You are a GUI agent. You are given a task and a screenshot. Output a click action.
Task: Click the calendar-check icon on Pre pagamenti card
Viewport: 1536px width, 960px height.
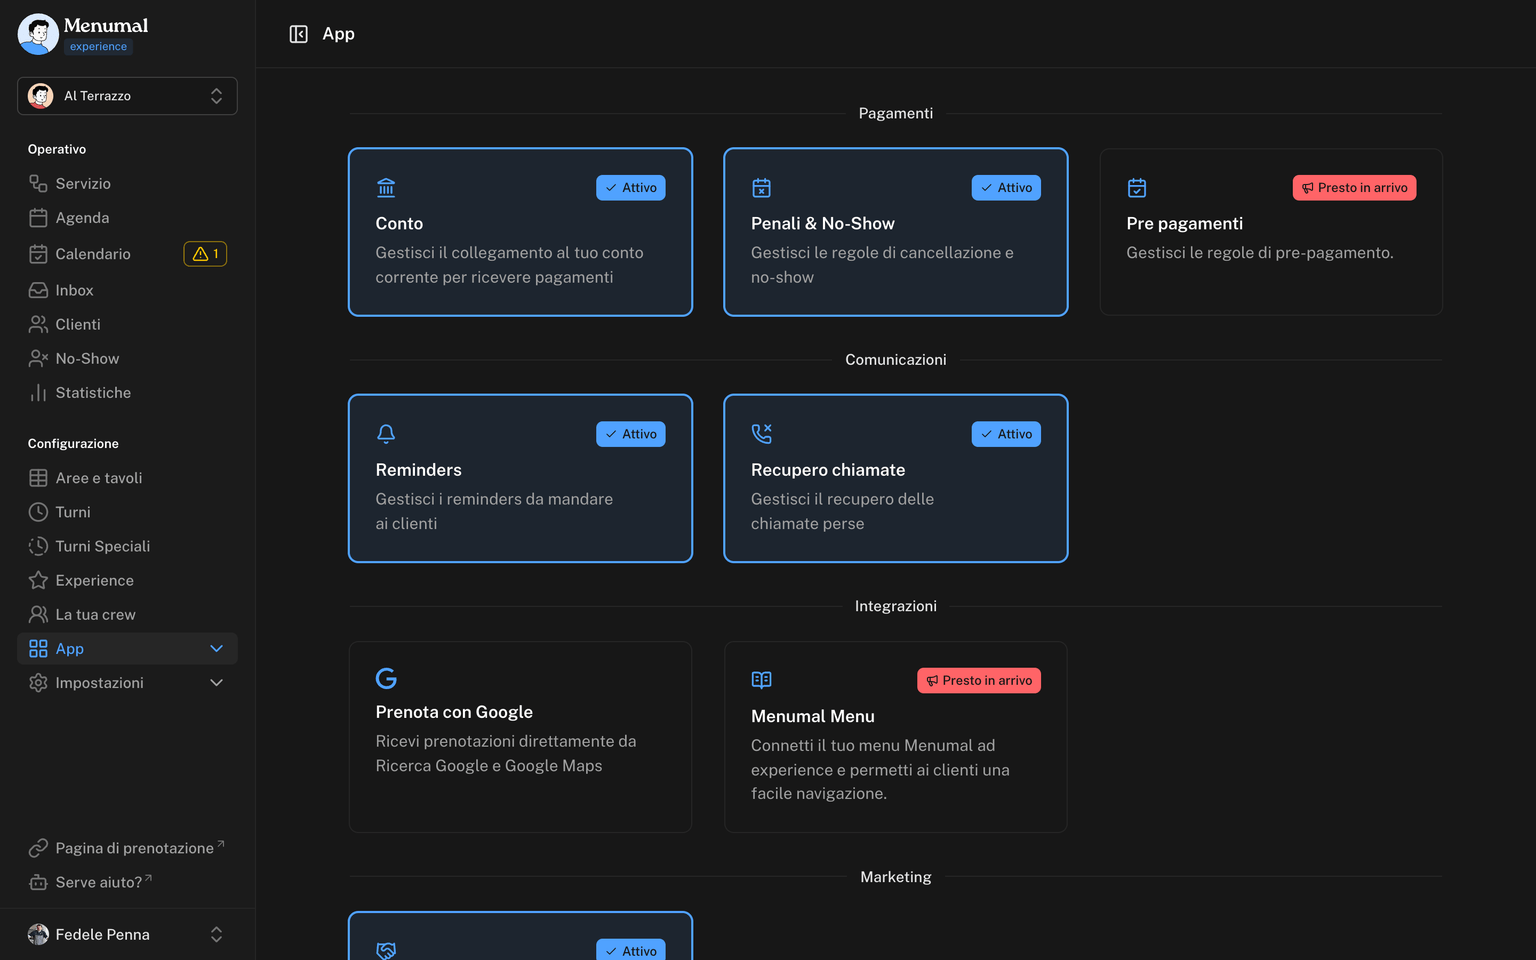(1137, 188)
